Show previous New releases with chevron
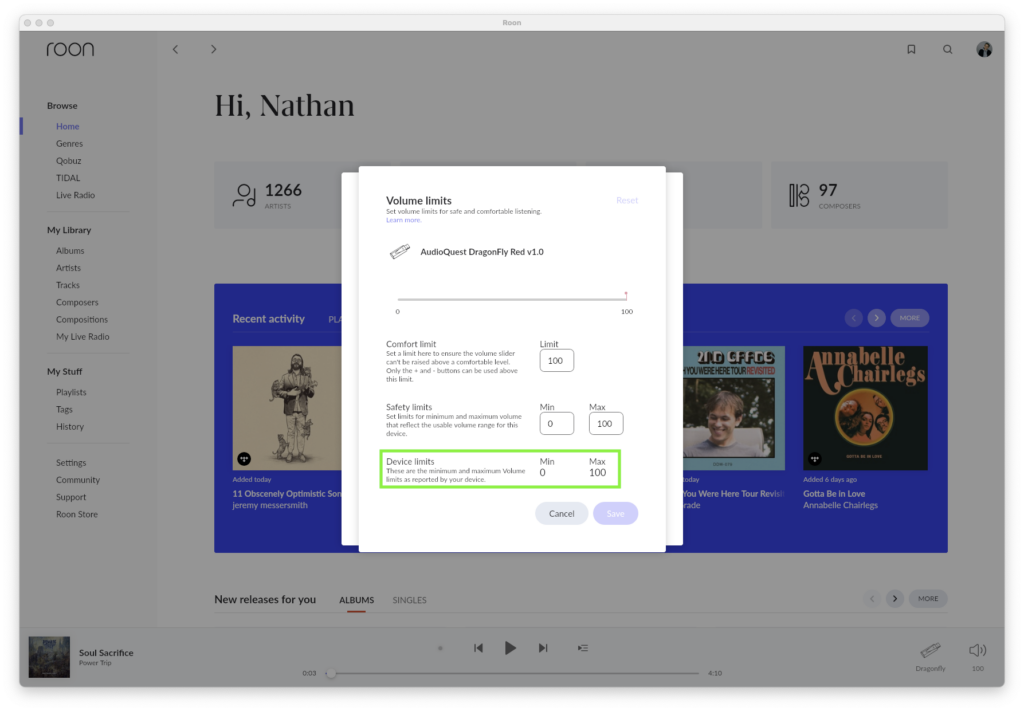Image resolution: width=1024 pixels, height=711 pixels. coord(871,599)
